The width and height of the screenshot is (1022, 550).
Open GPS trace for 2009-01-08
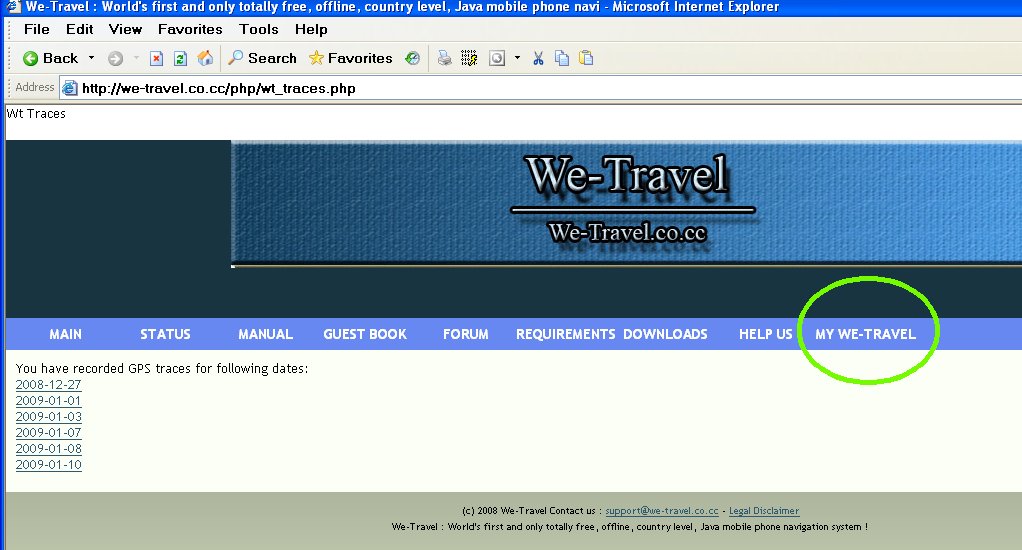49,448
